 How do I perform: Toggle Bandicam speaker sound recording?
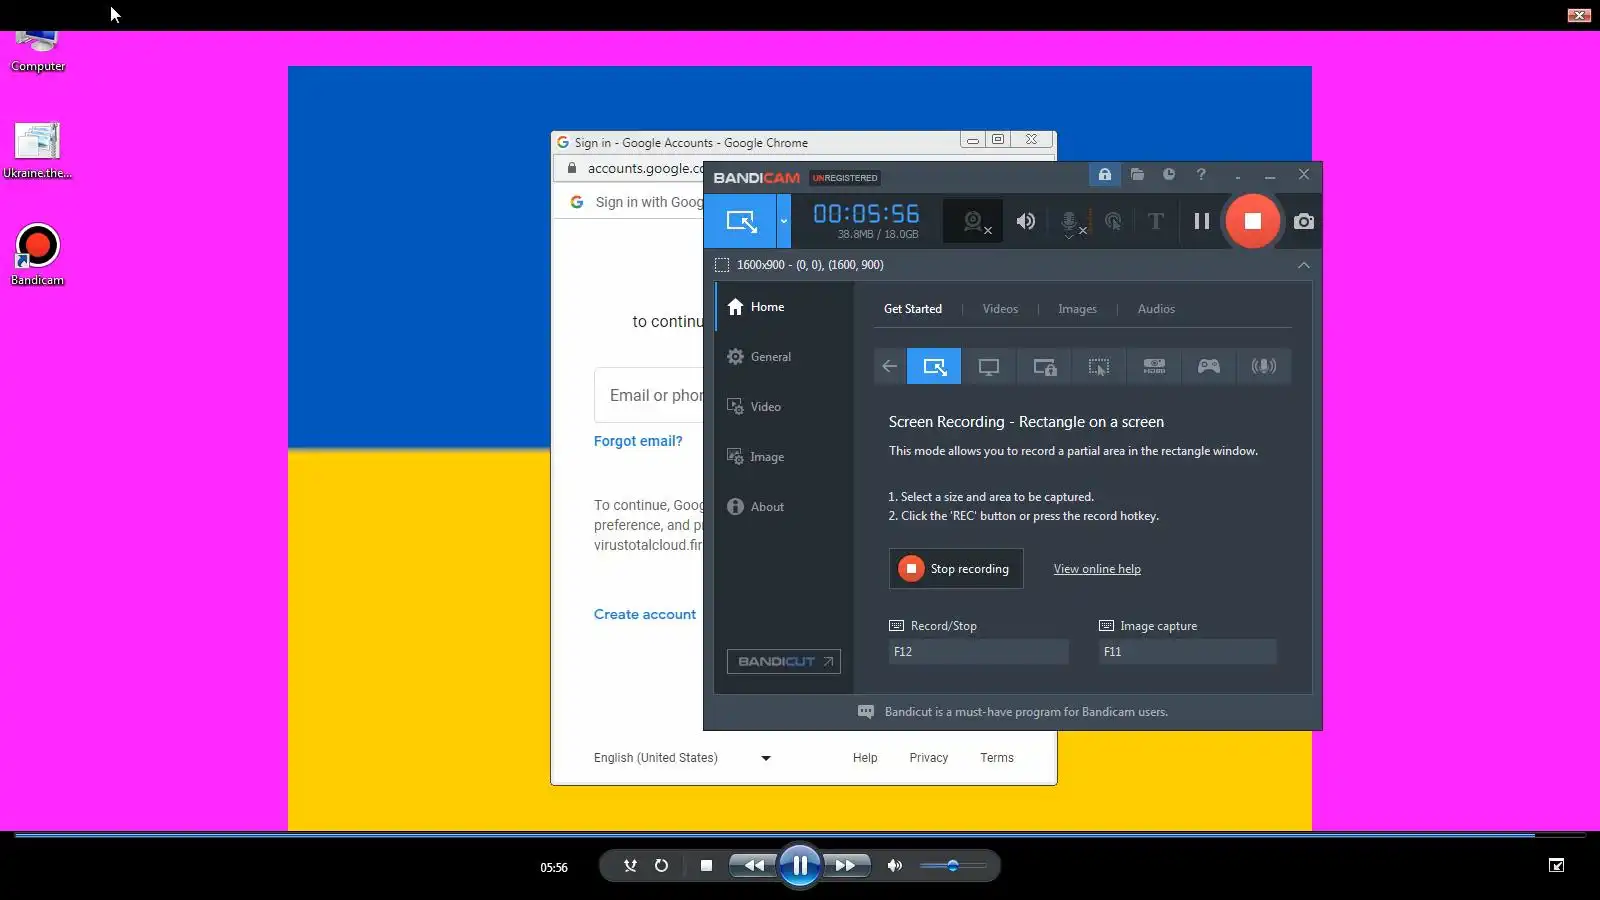coord(1026,222)
